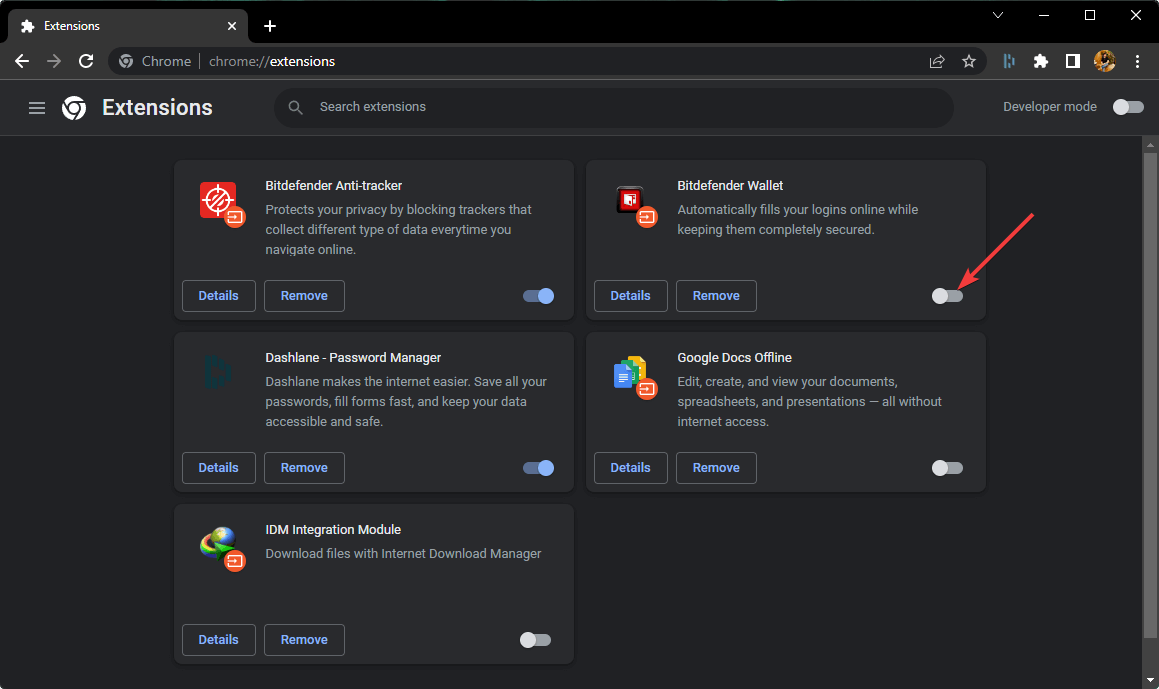
Task: Remove the Bitdefender Anti-tracker extension
Action: pos(304,295)
